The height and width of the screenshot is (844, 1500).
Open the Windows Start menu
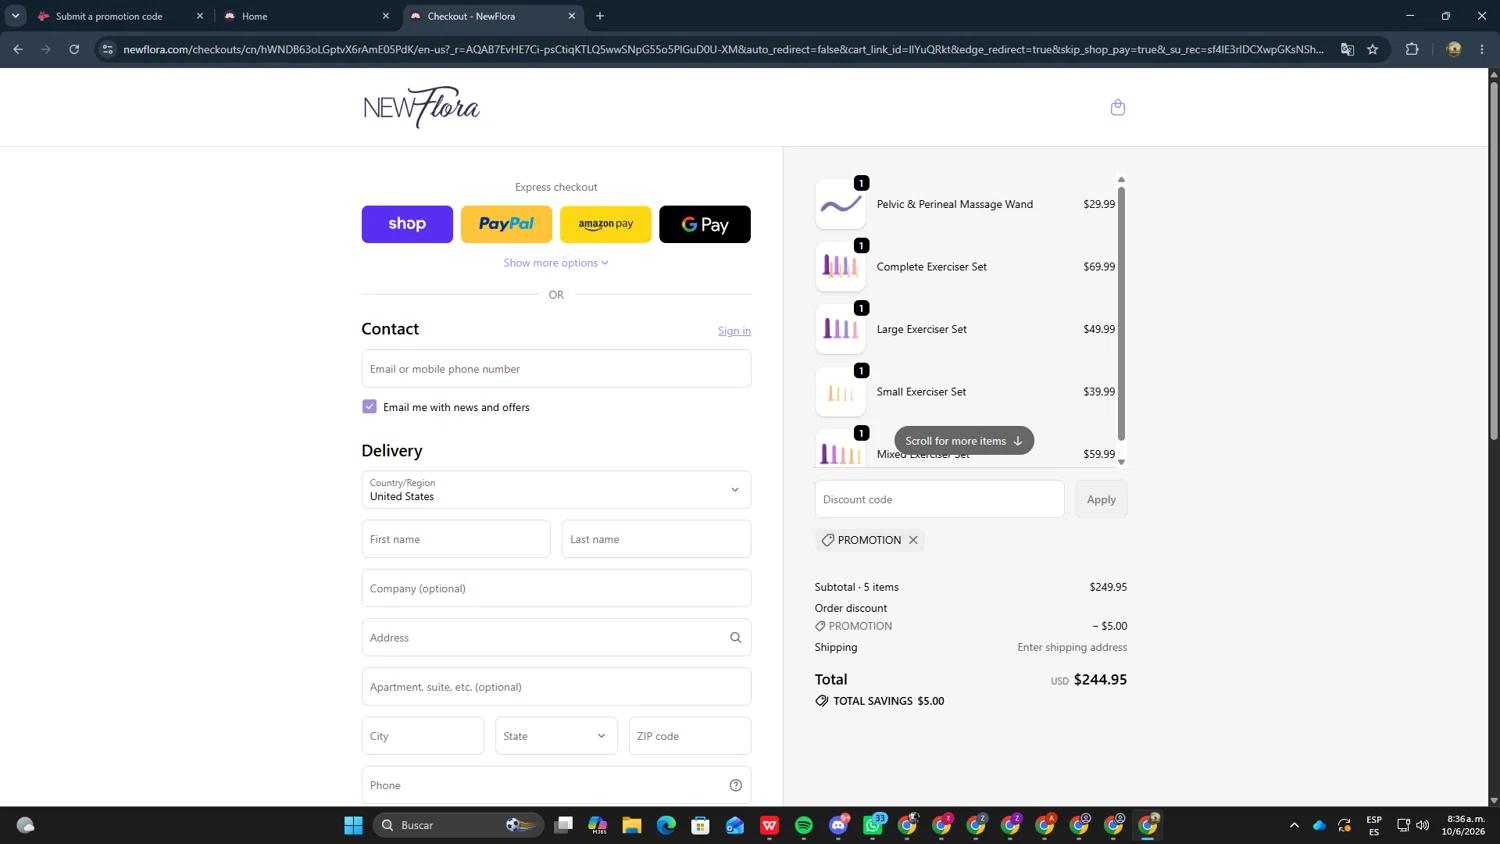coord(353,825)
